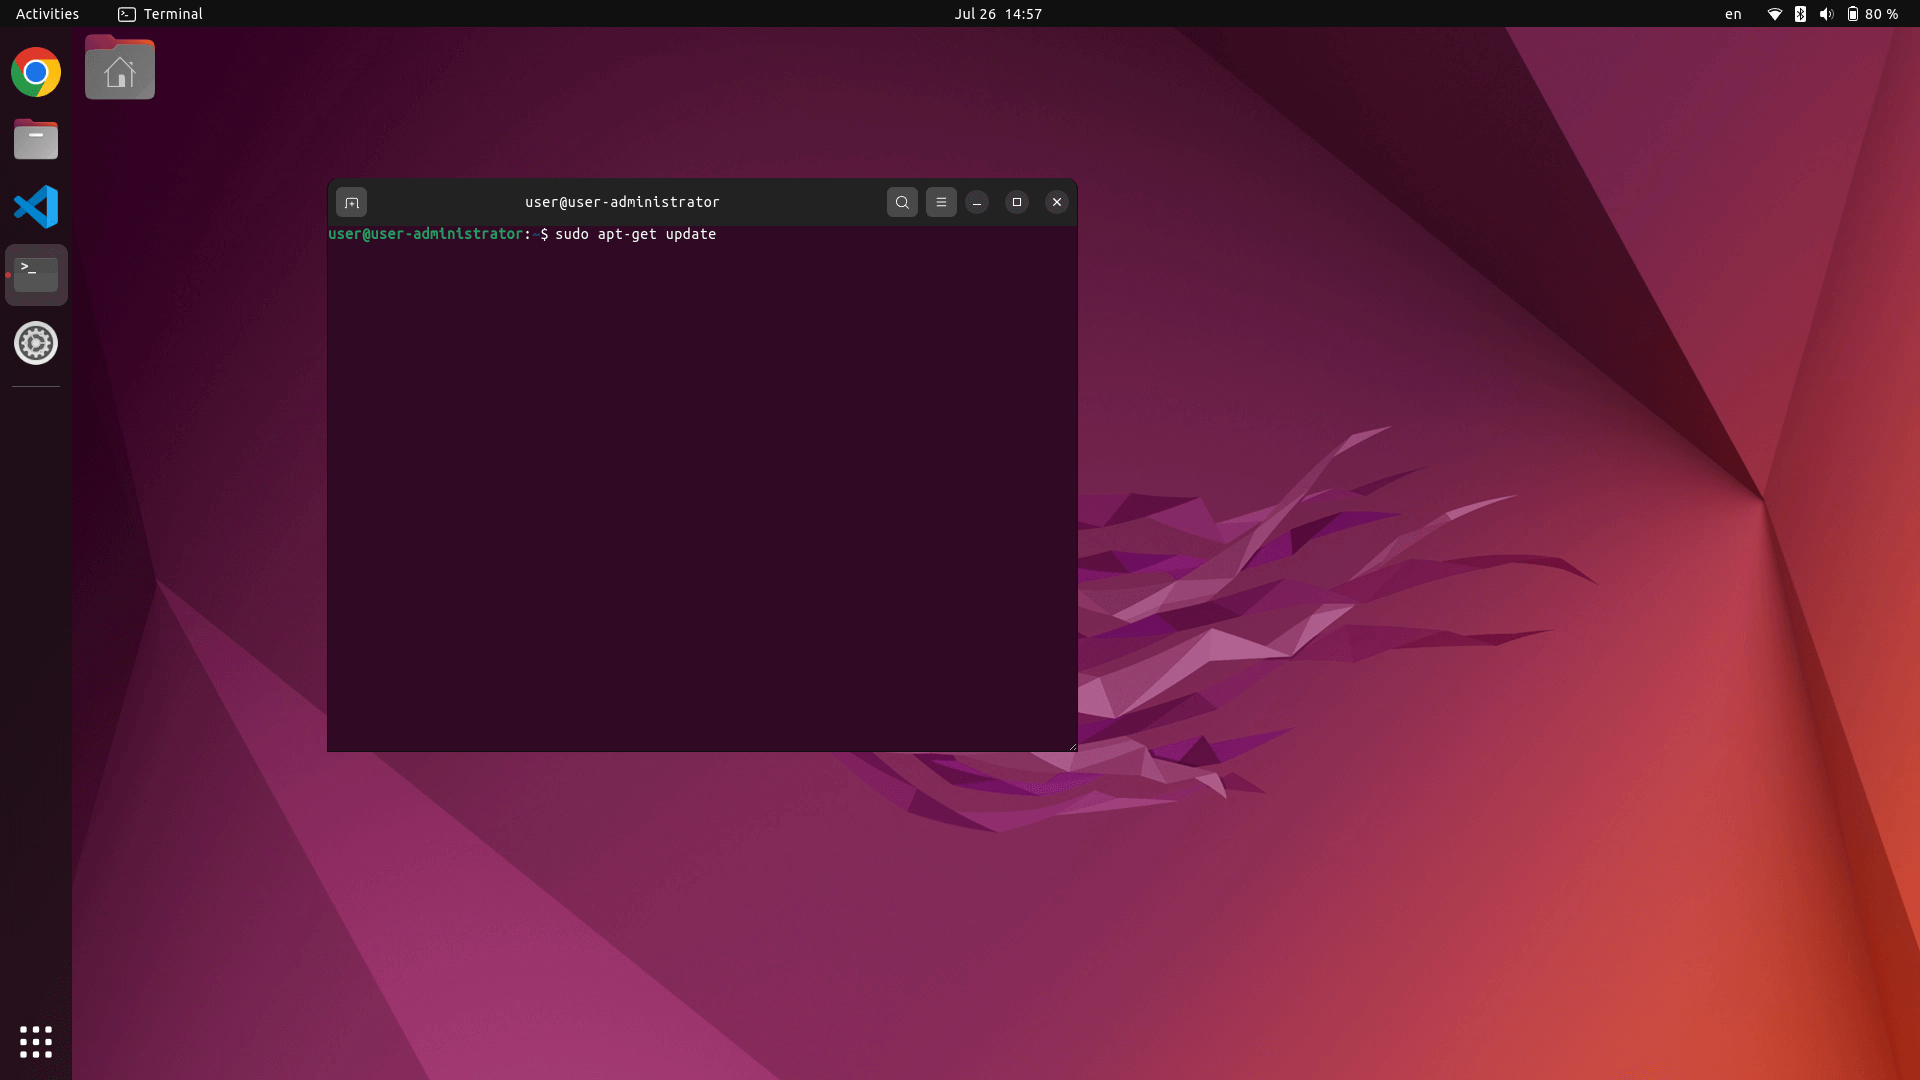The width and height of the screenshot is (1920, 1080).
Task: Open the Show Applications grid
Action: tap(35, 1042)
